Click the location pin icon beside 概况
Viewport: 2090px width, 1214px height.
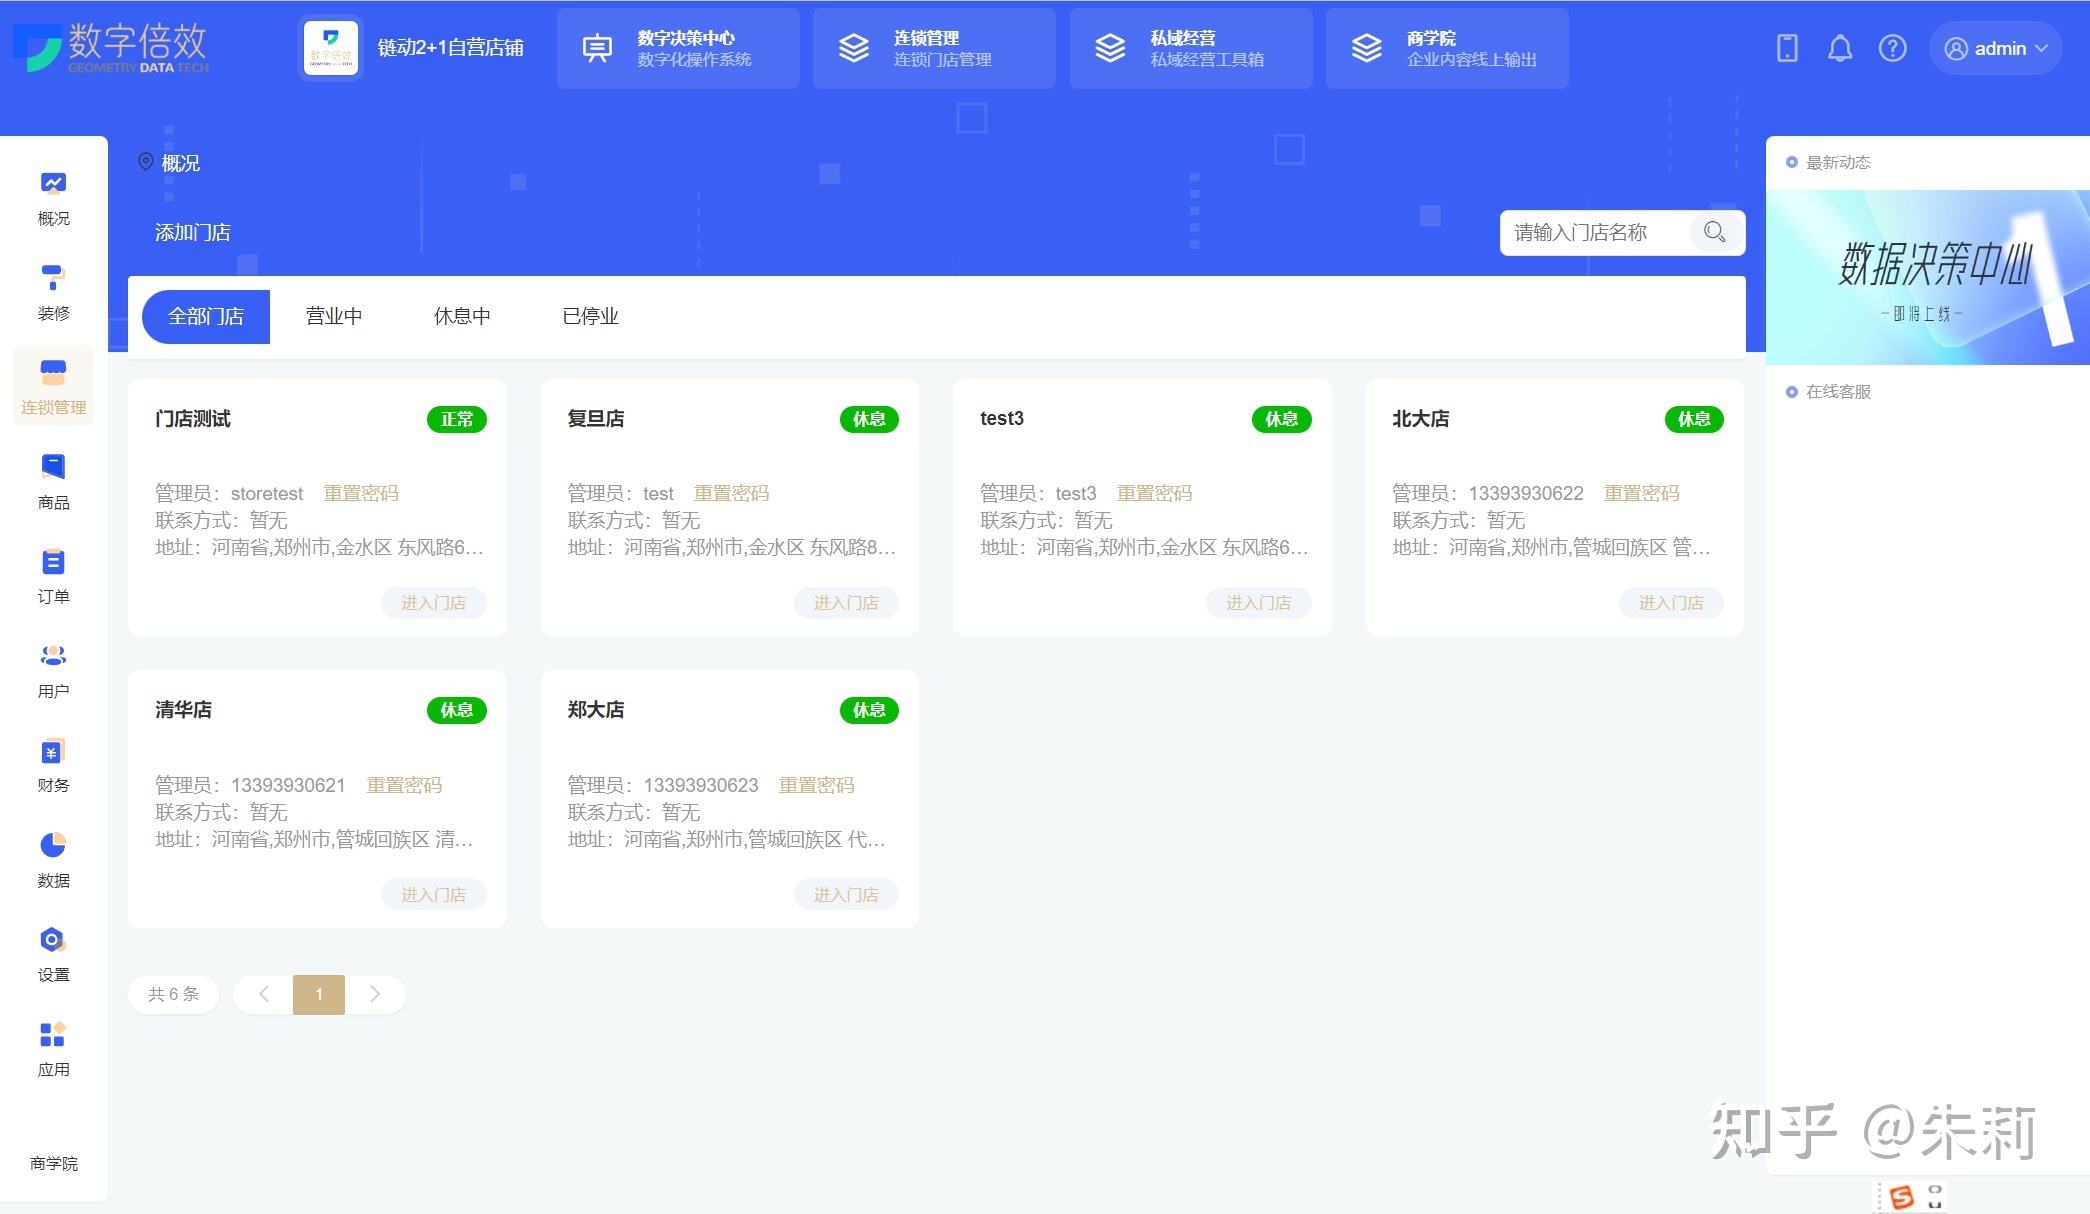click(x=146, y=162)
